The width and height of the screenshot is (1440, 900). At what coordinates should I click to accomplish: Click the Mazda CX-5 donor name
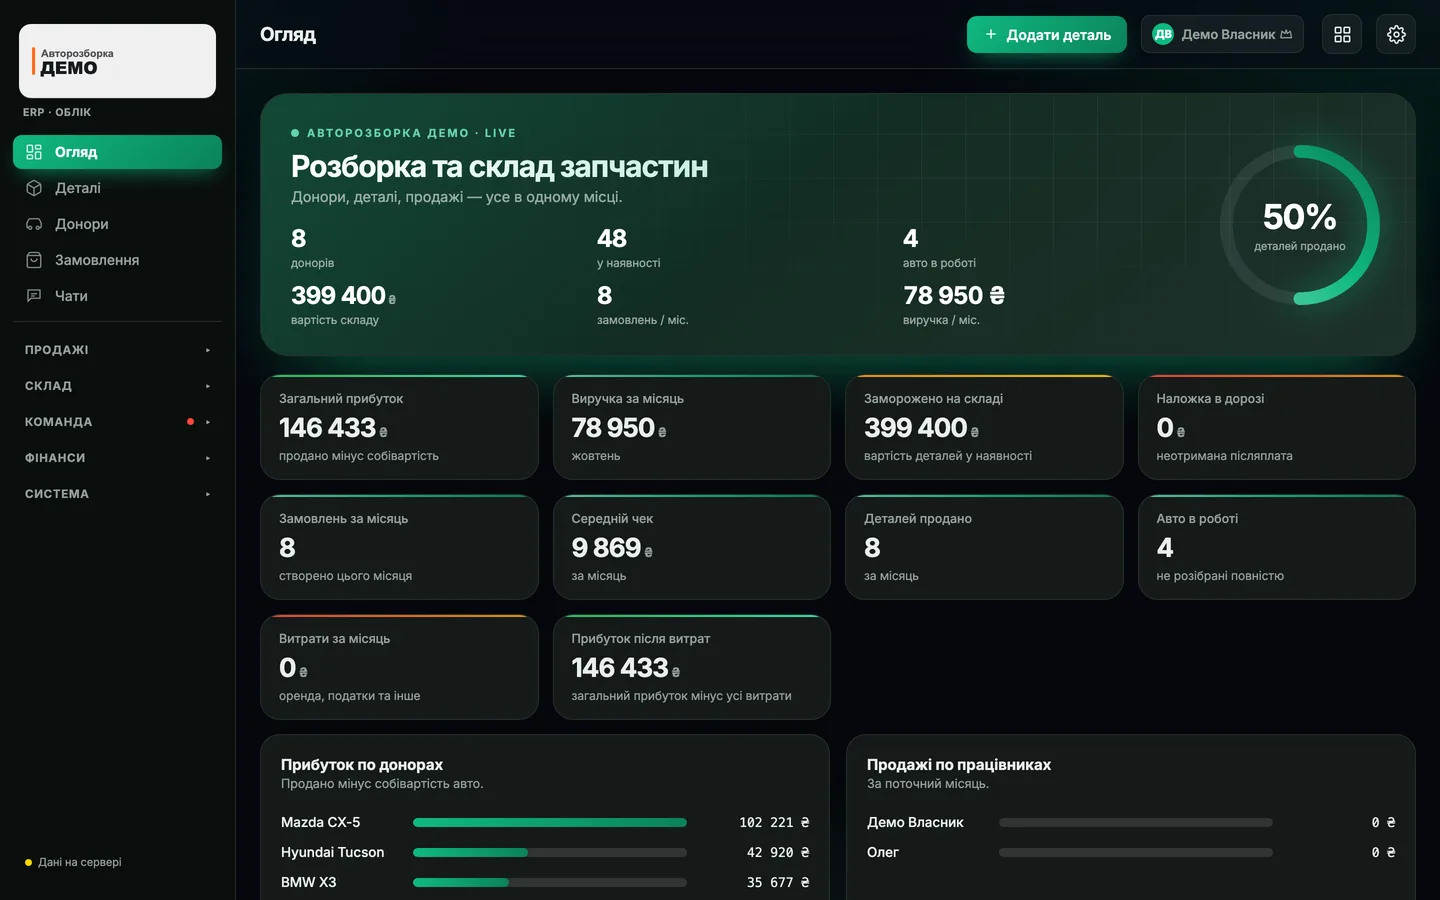point(320,822)
